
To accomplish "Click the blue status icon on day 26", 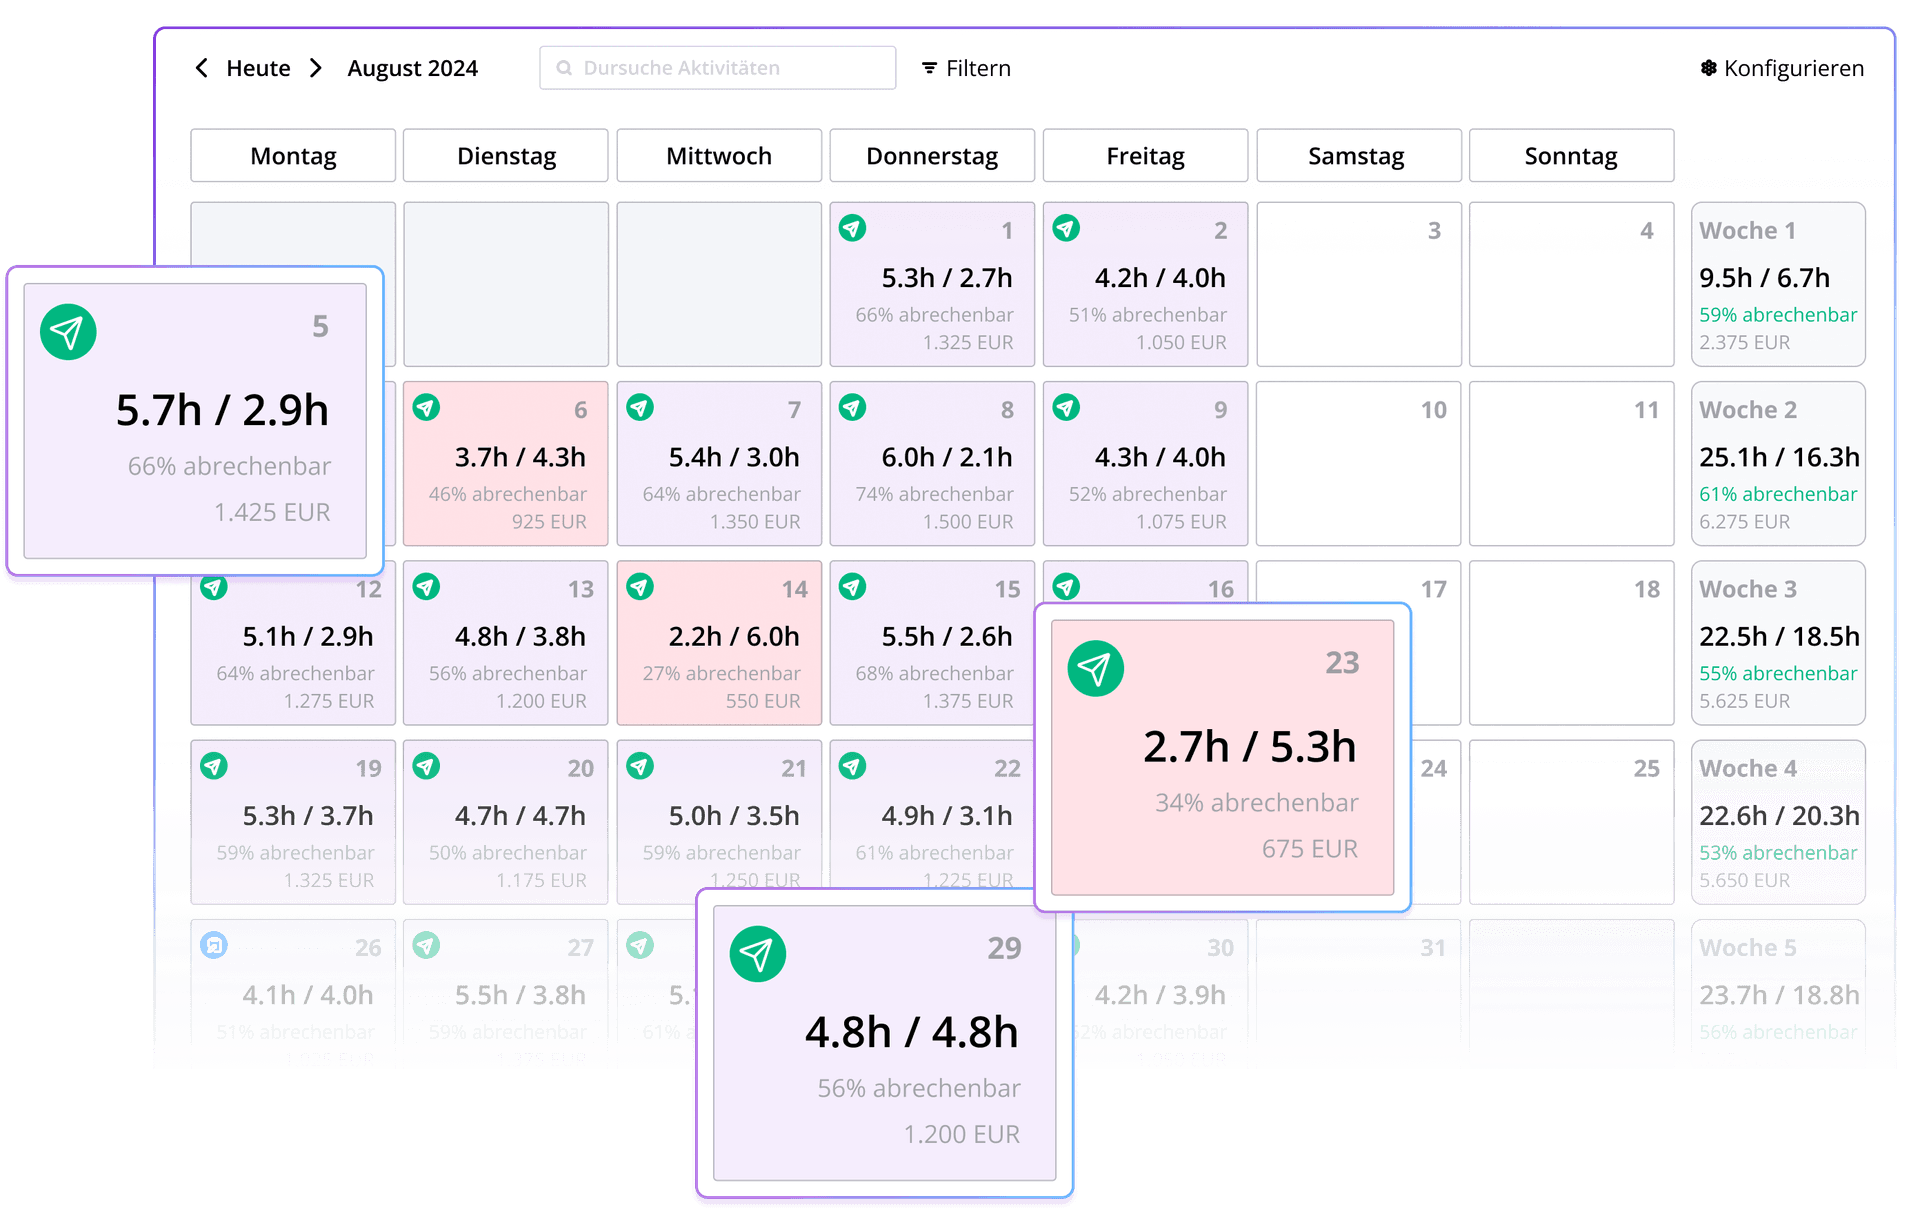I will click(214, 945).
